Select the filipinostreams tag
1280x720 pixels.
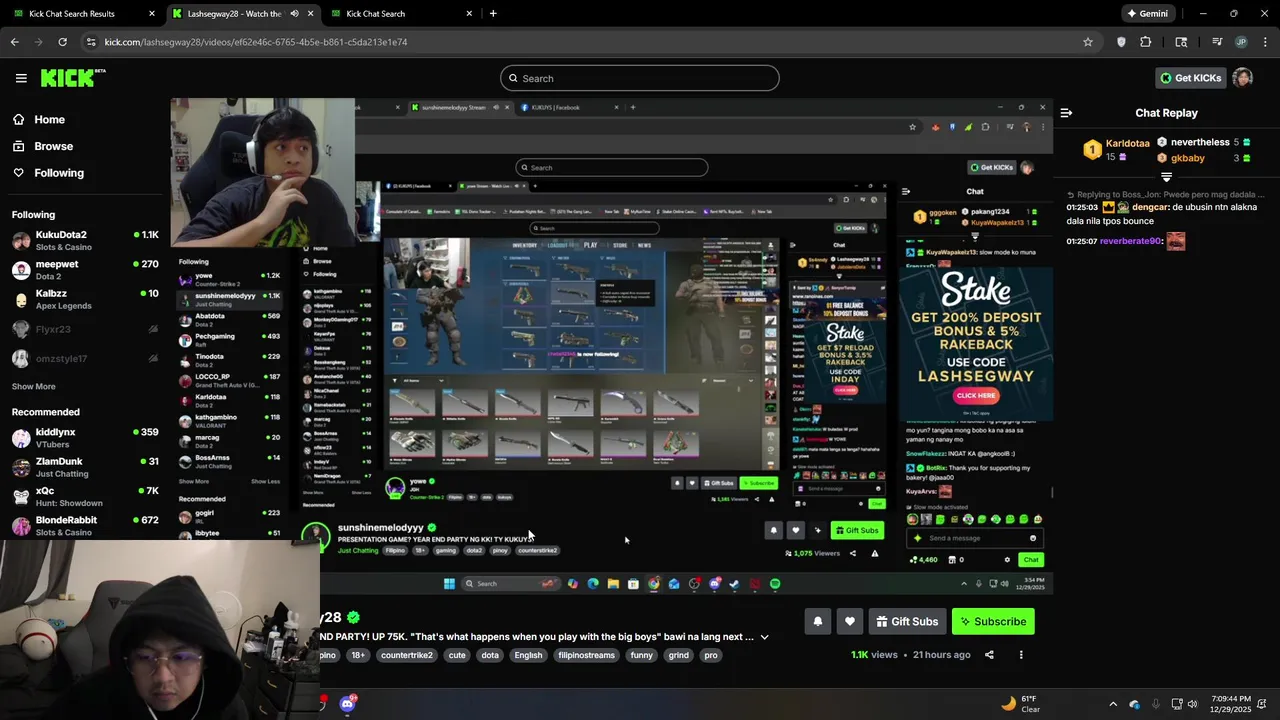coord(586,655)
